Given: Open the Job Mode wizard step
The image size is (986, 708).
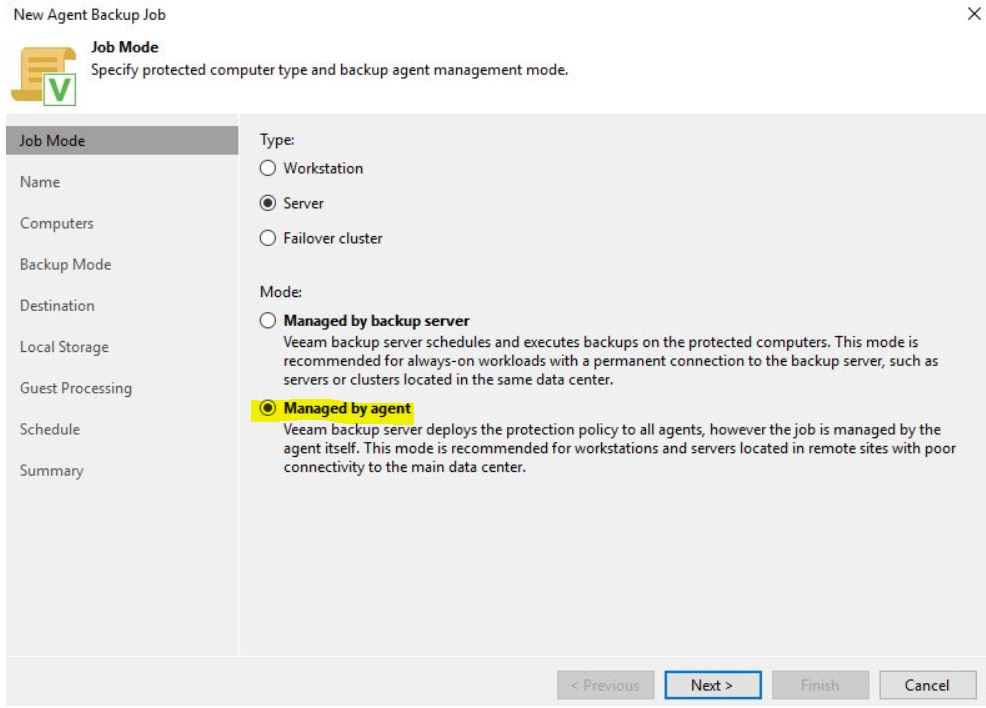Looking at the screenshot, I should [x=122, y=140].
